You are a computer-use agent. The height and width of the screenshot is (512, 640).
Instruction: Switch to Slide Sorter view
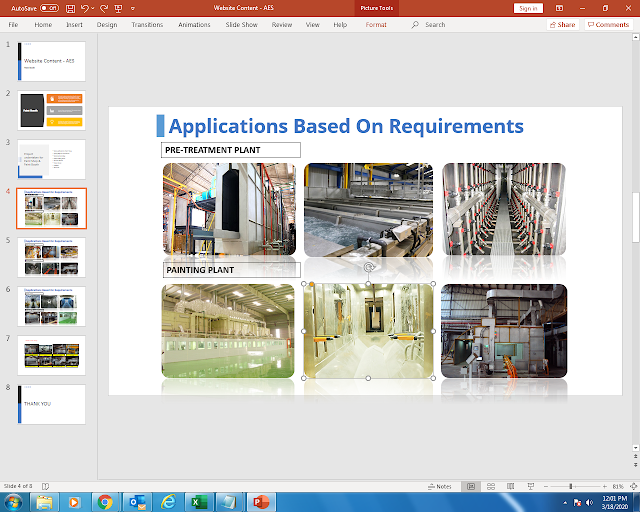[x=489, y=486]
